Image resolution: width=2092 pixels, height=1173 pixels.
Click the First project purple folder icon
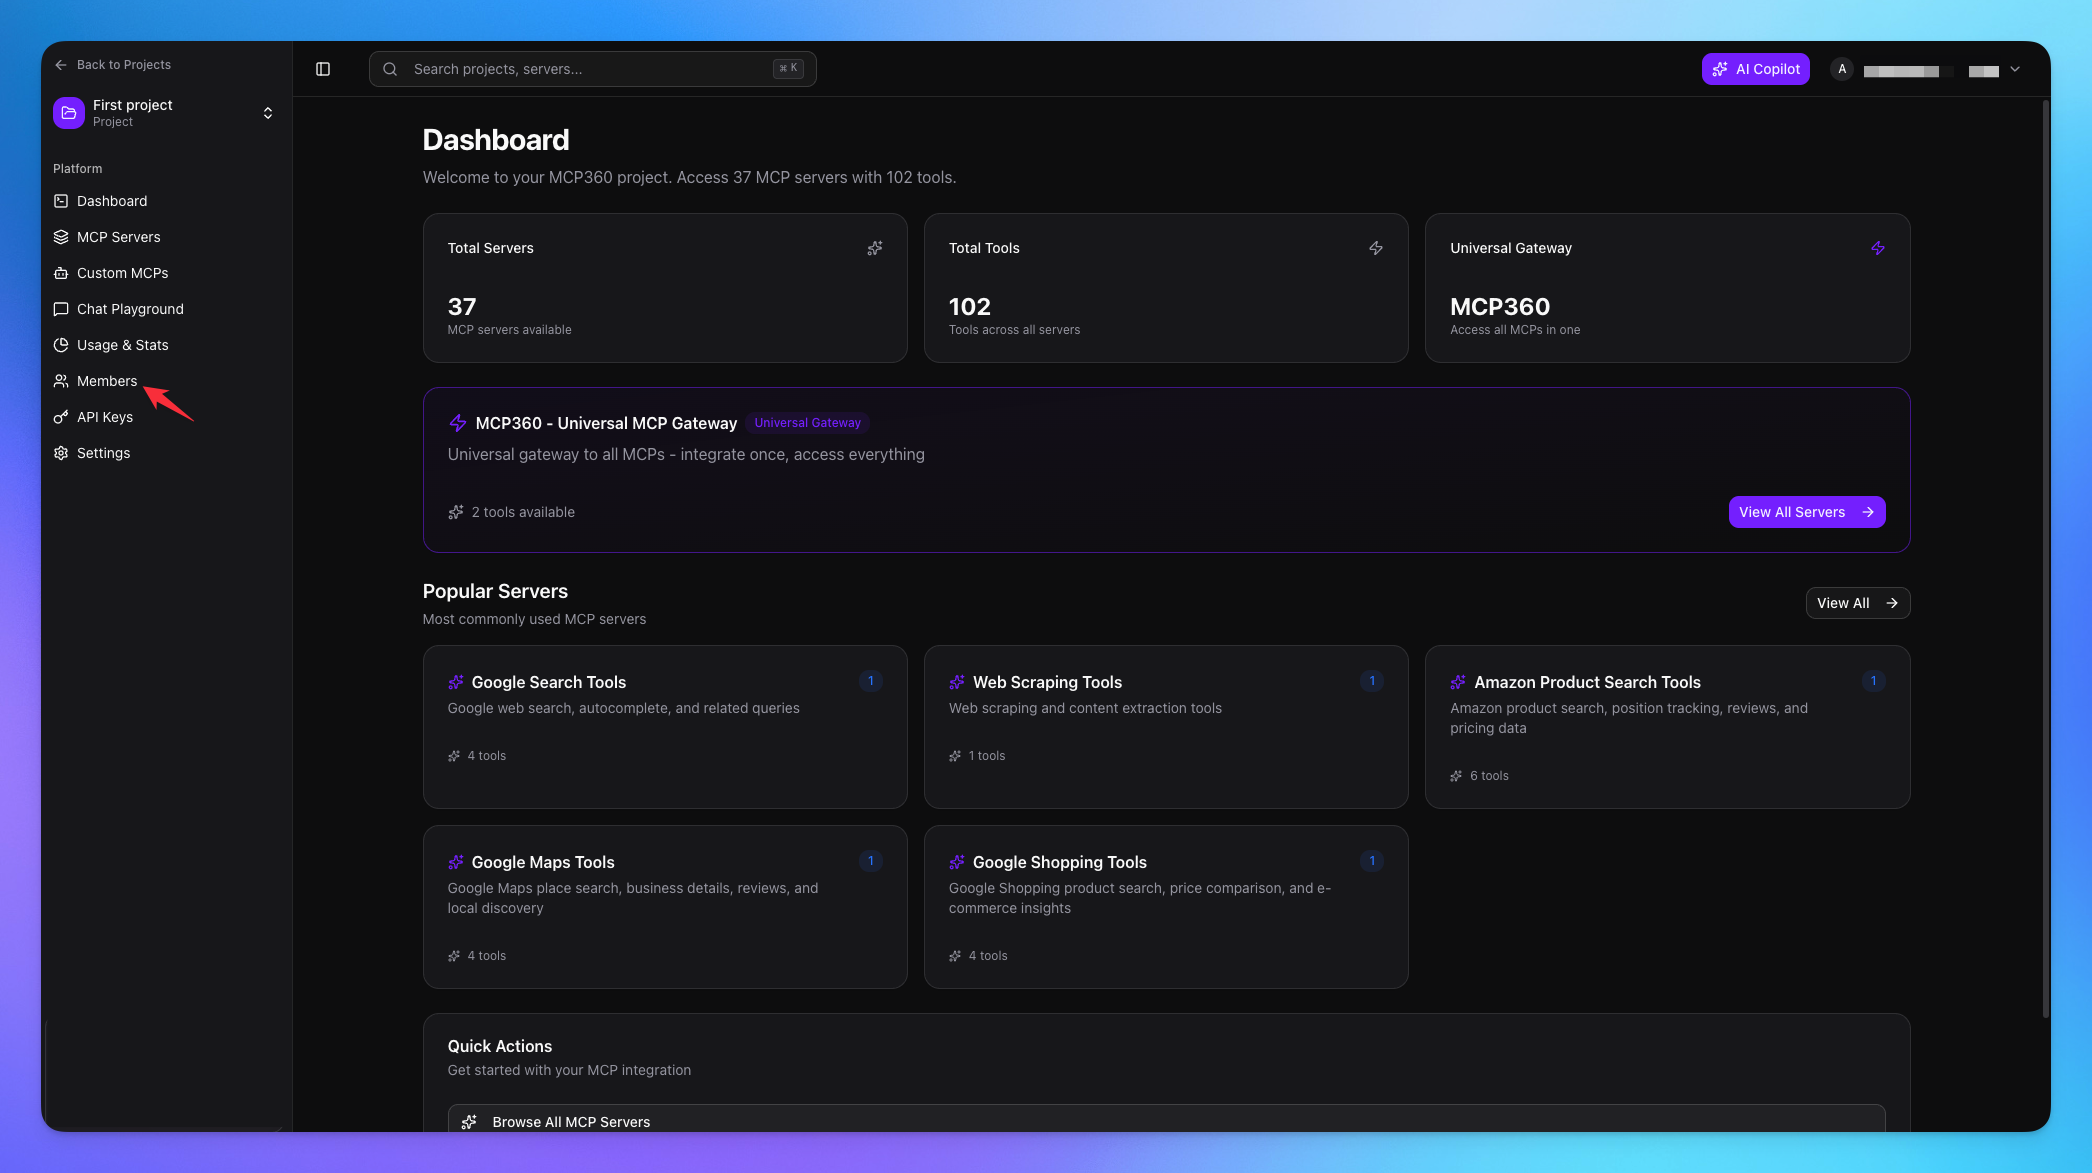[68, 112]
